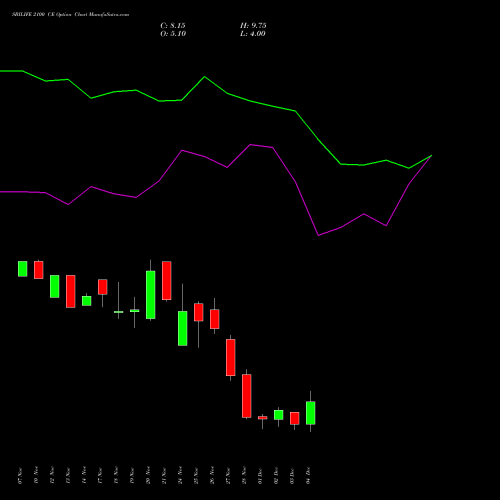This screenshot has height=500, width=500.
Task: Click the low value 'L: 4.00'
Action: point(253,34)
